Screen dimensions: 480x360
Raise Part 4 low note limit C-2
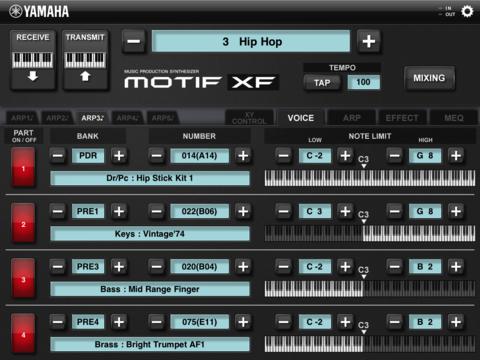tap(345, 322)
